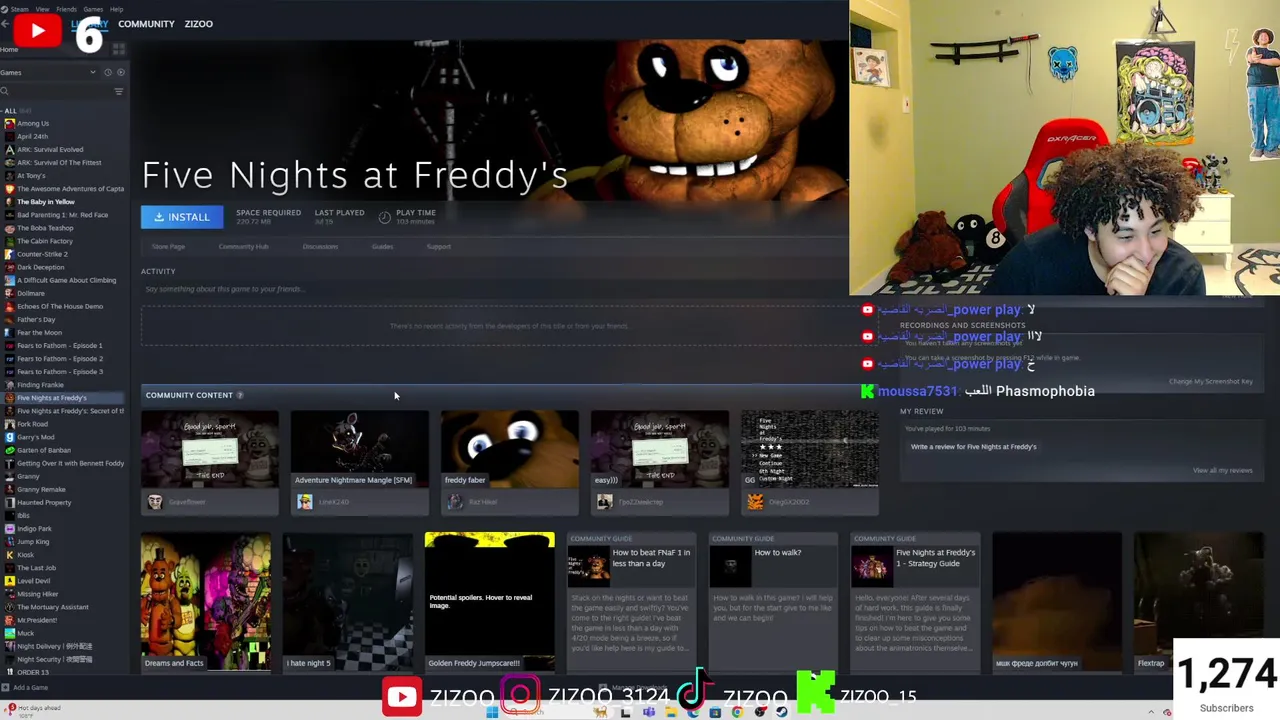This screenshot has height=720, width=1280.
Task: Select the Indigo Park game icon
Action: 10,528
